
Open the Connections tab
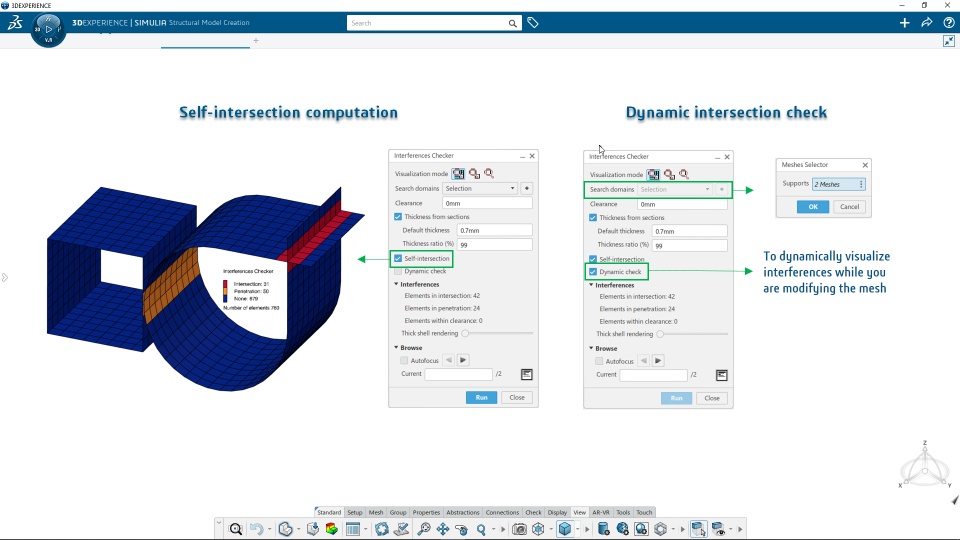[x=502, y=512]
